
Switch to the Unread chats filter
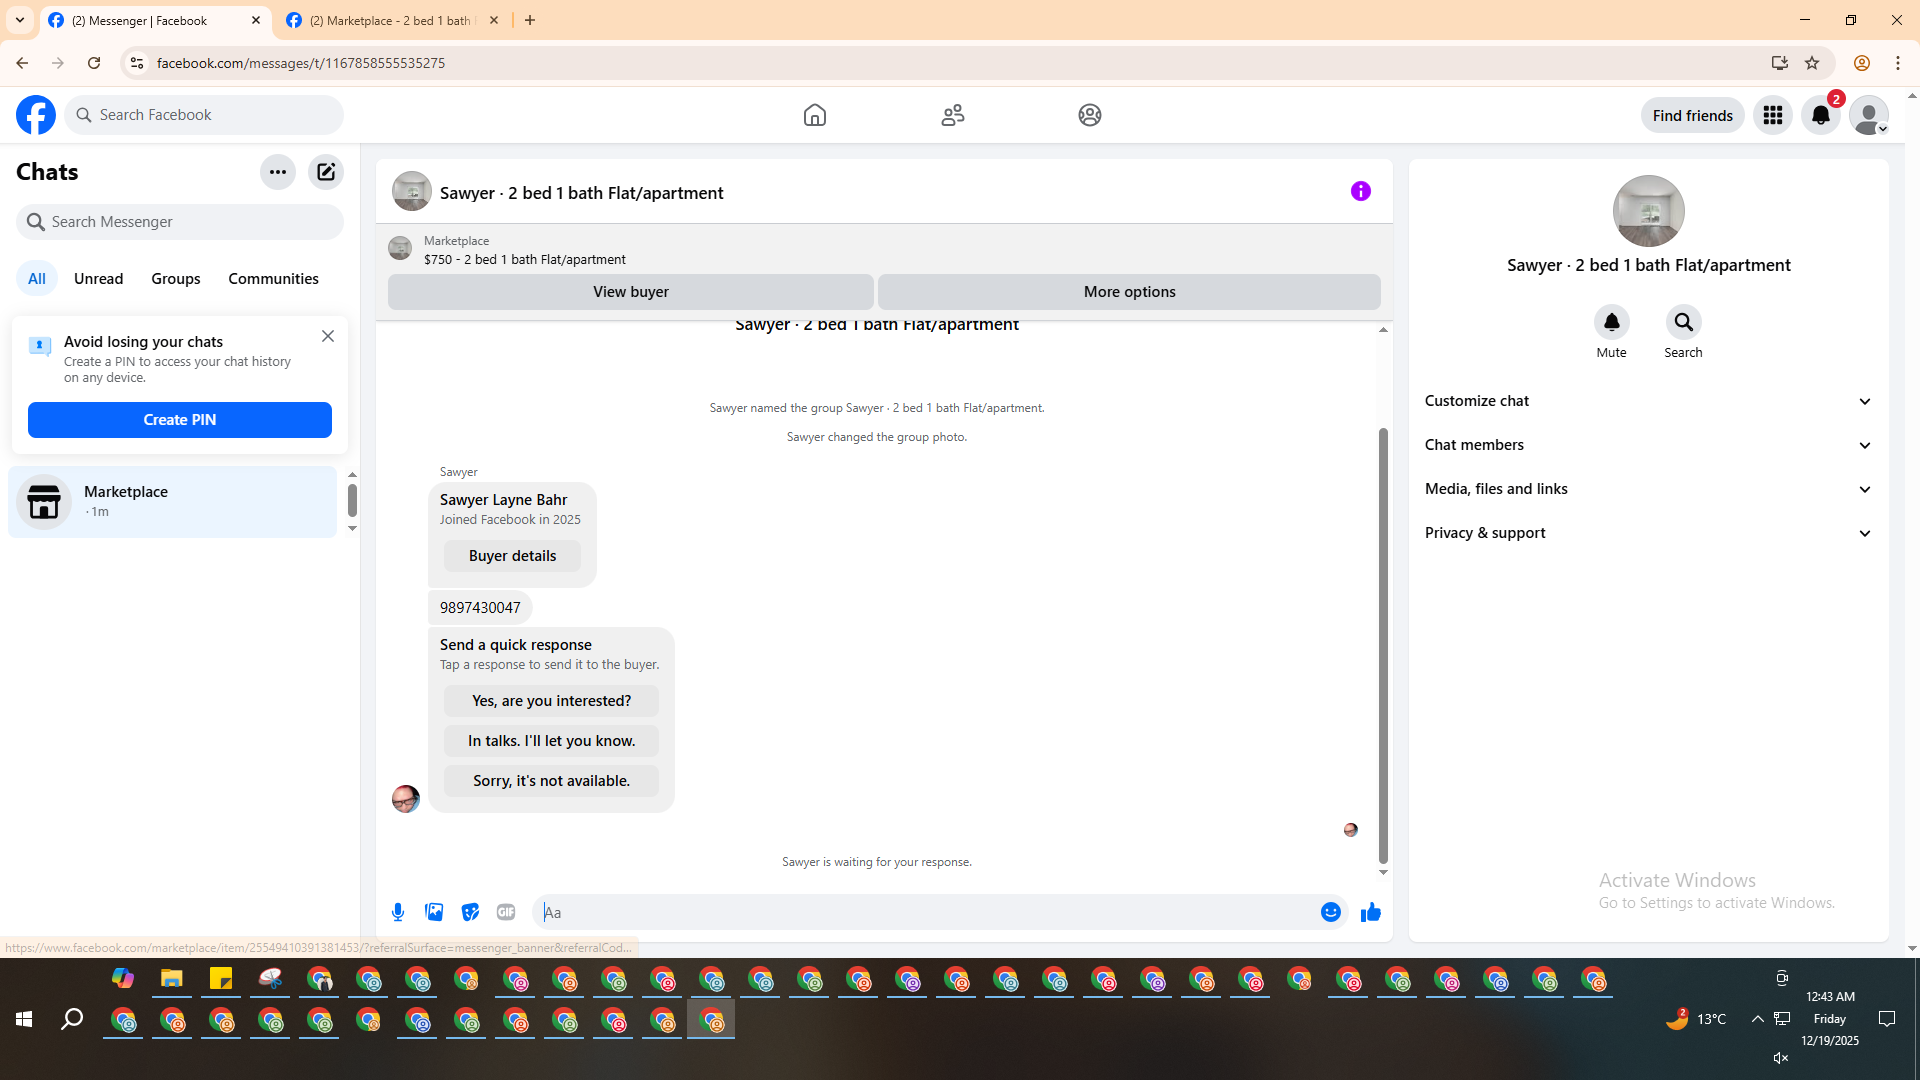(x=98, y=279)
